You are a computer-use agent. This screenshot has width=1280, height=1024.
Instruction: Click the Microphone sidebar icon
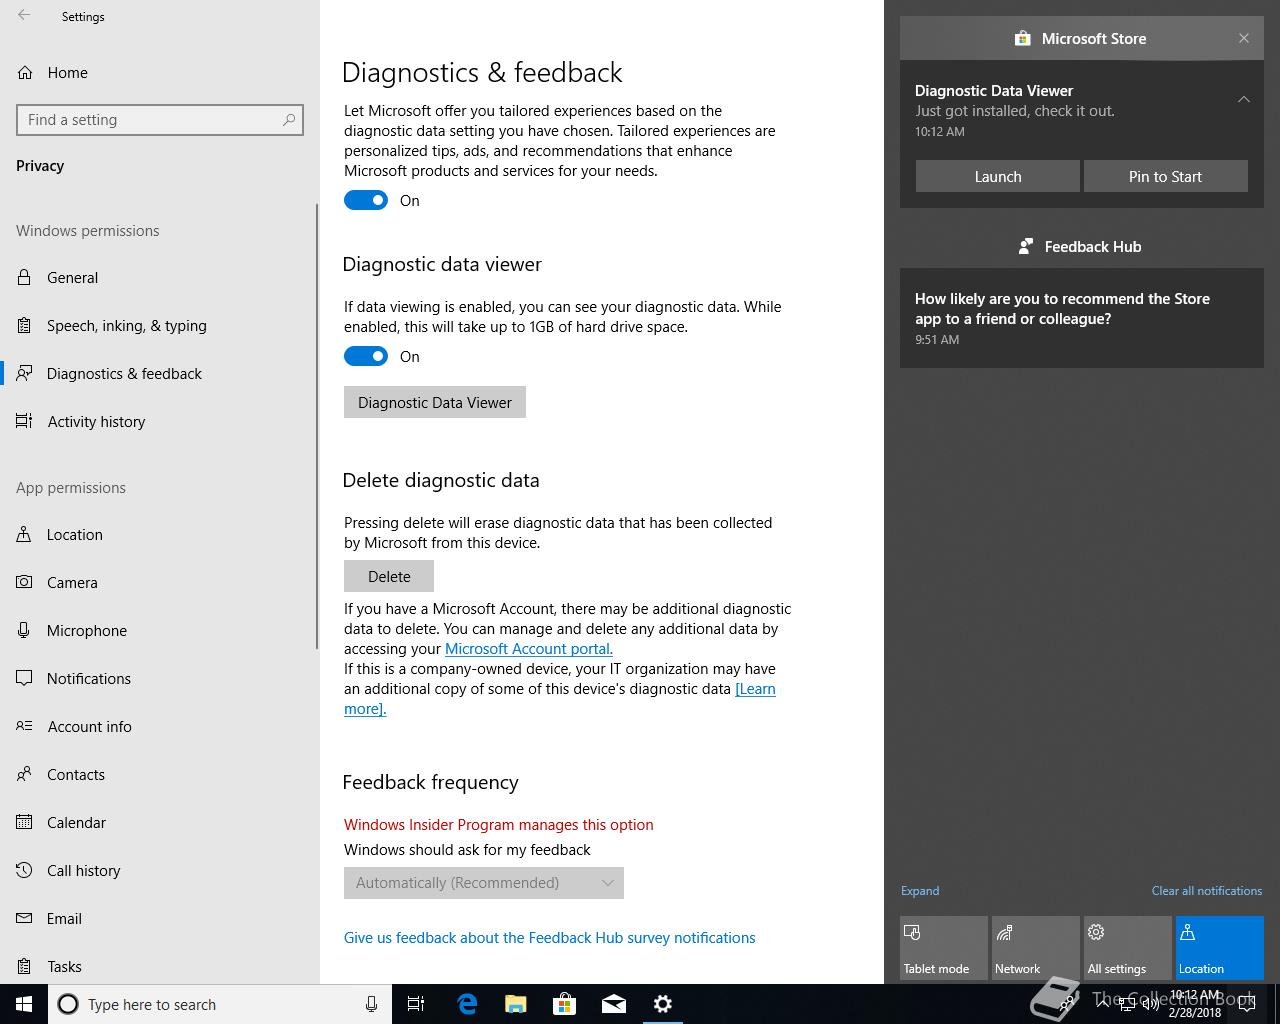[24, 630]
